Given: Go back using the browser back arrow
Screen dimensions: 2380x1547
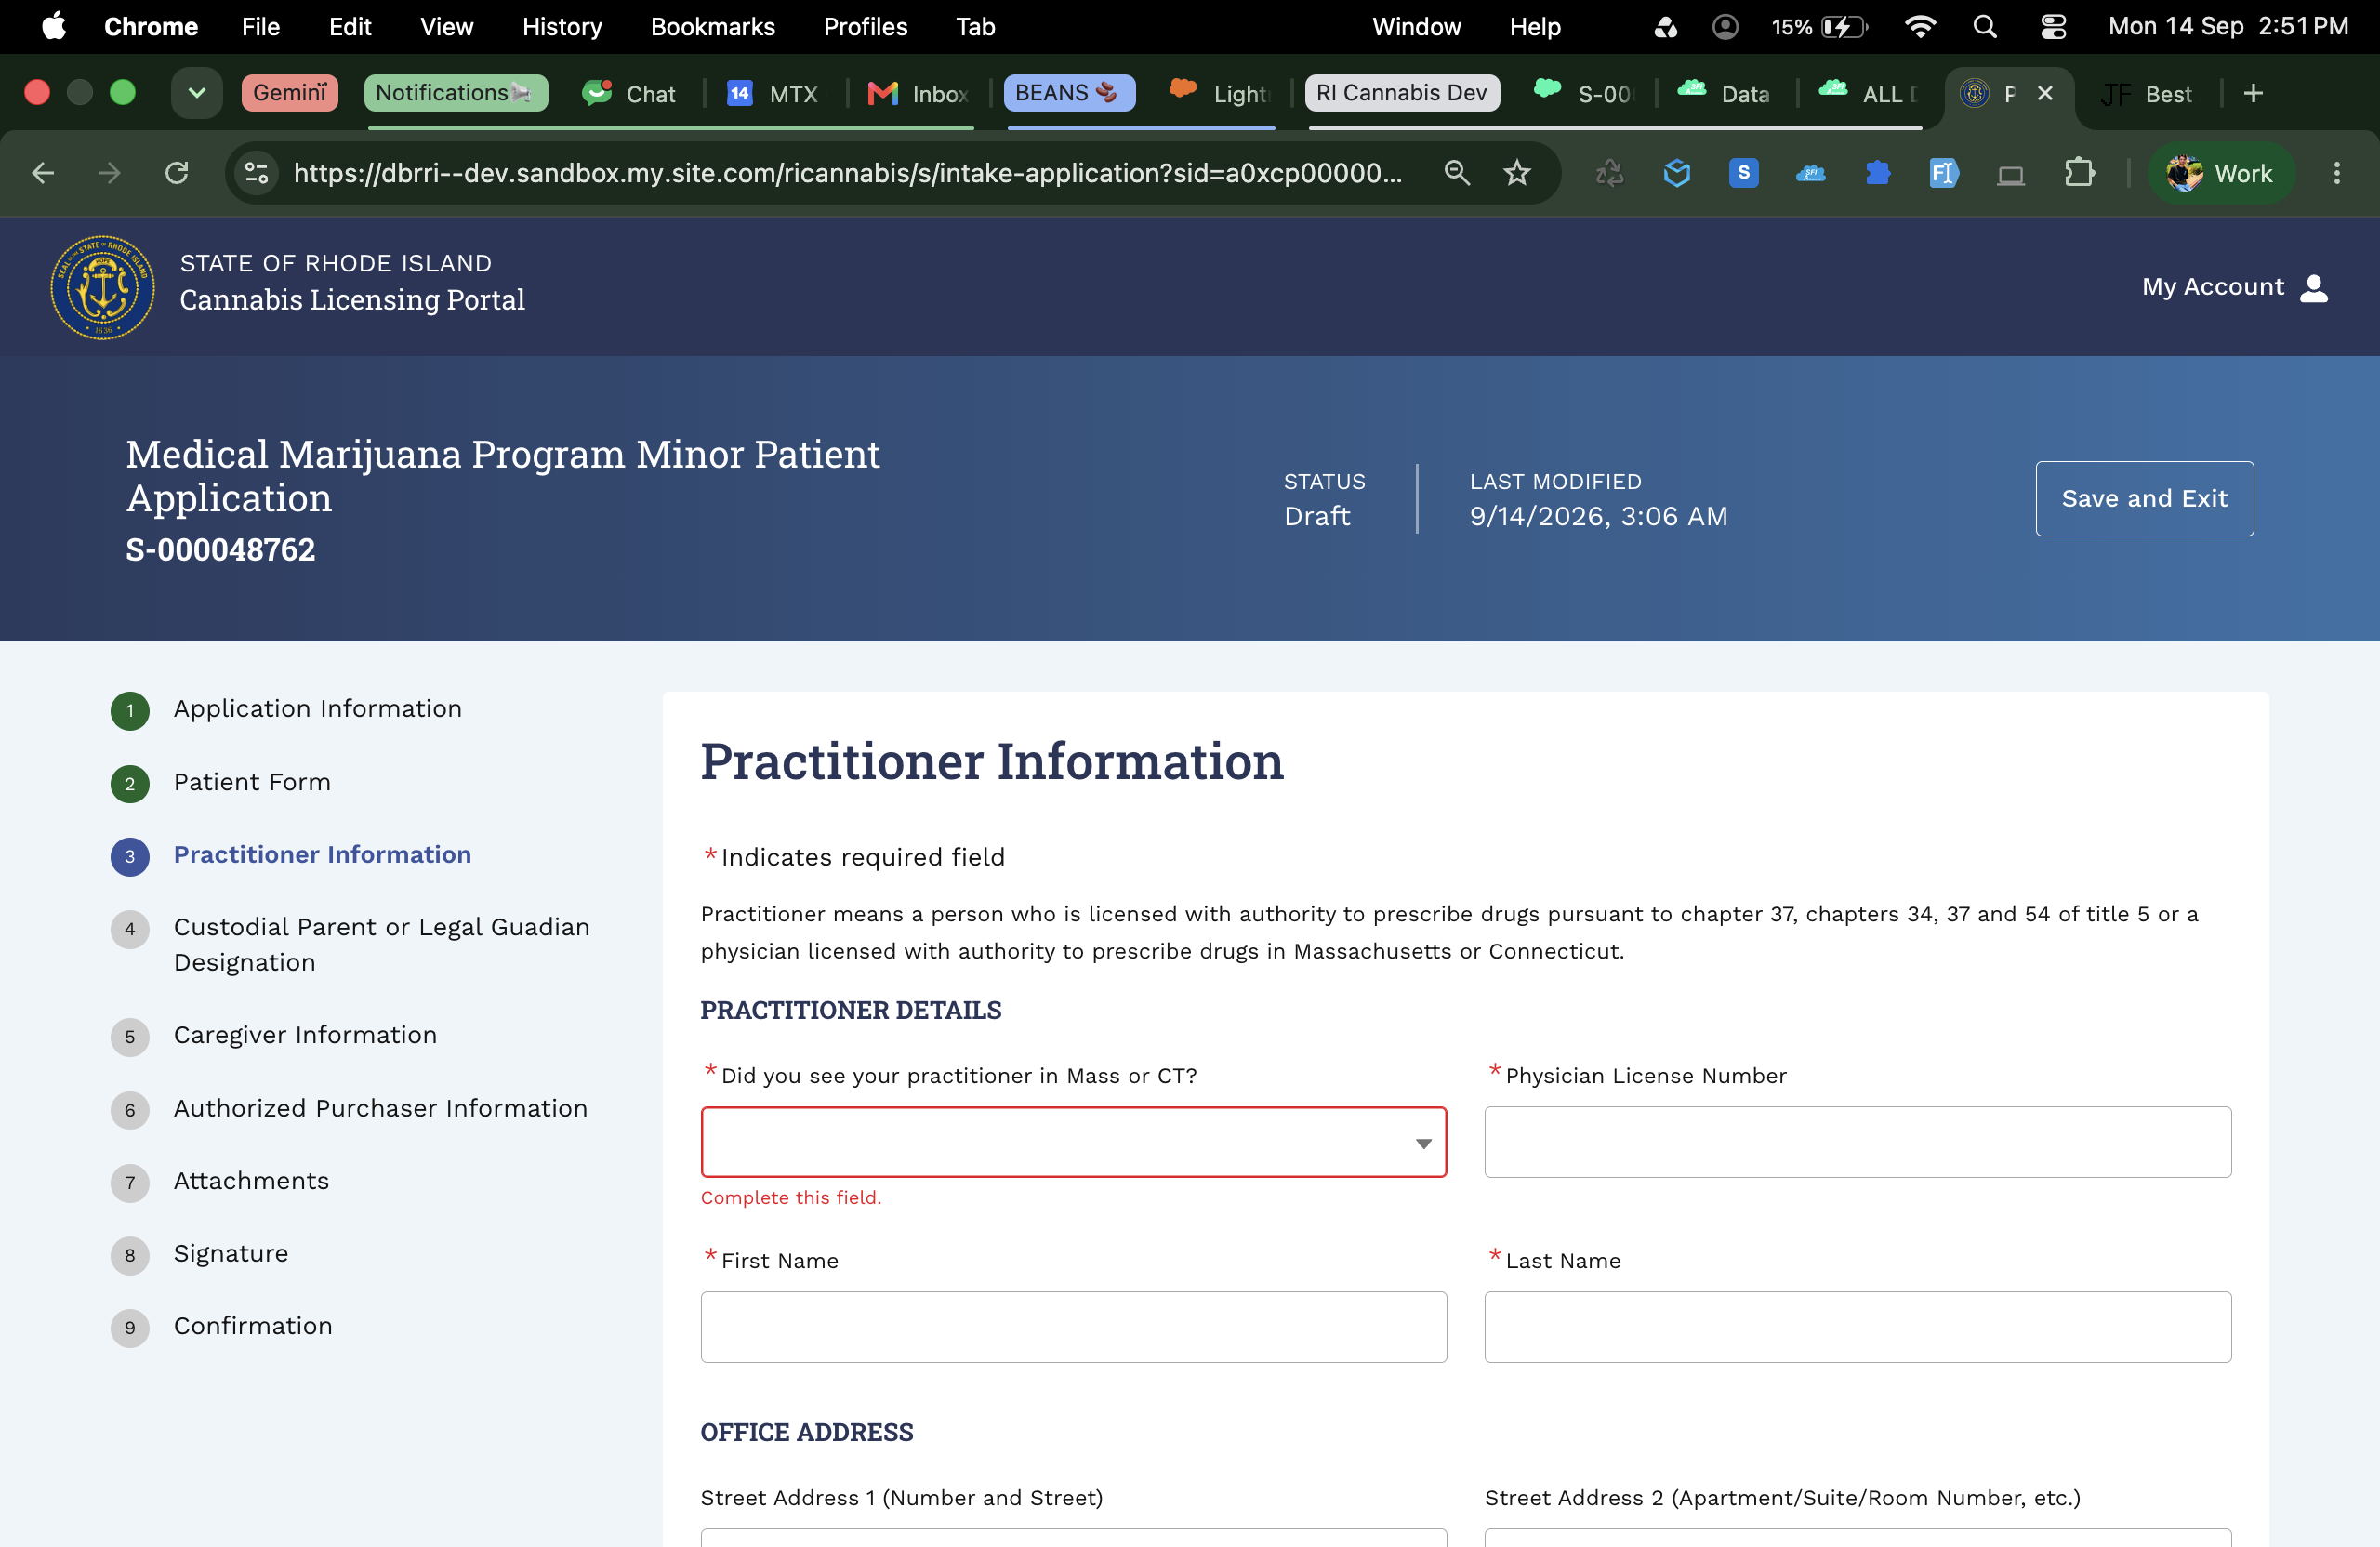Looking at the screenshot, I should pyautogui.click(x=43, y=173).
